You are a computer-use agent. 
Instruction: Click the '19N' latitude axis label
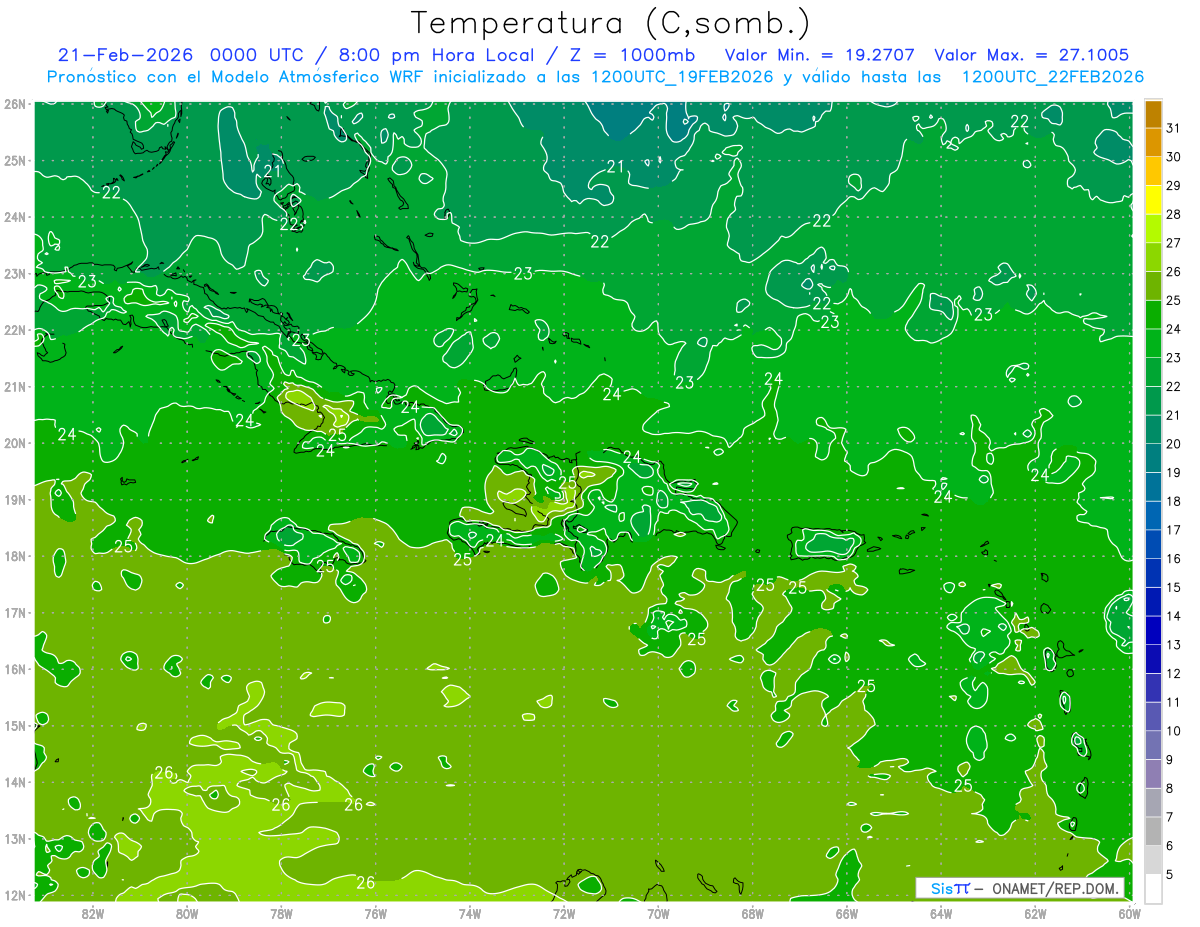[15, 500]
